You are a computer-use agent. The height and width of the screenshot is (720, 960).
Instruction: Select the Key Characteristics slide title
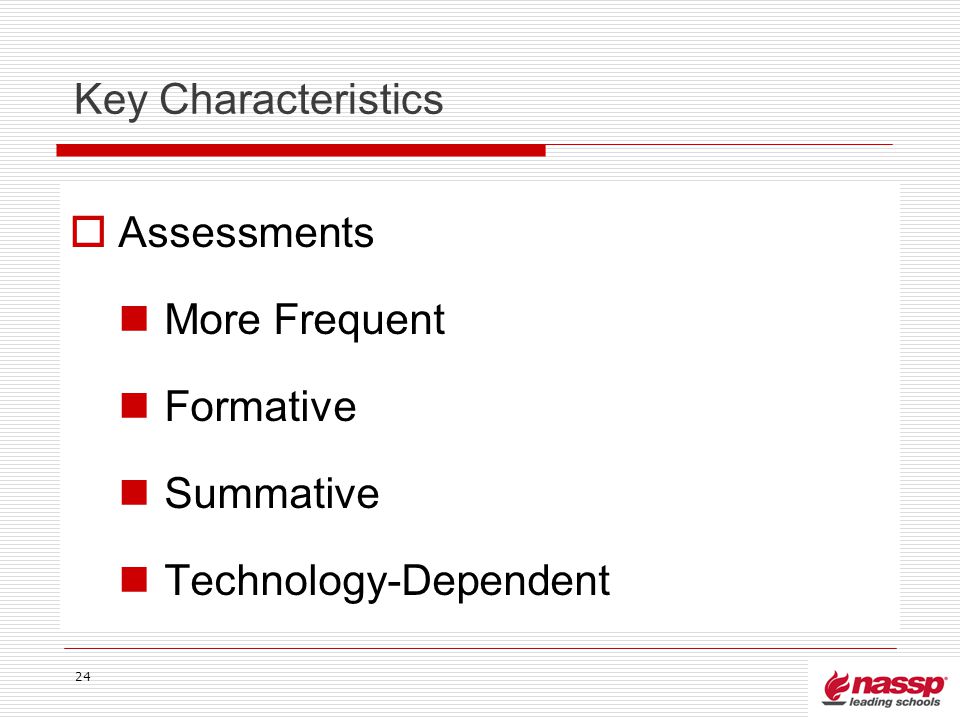258,99
